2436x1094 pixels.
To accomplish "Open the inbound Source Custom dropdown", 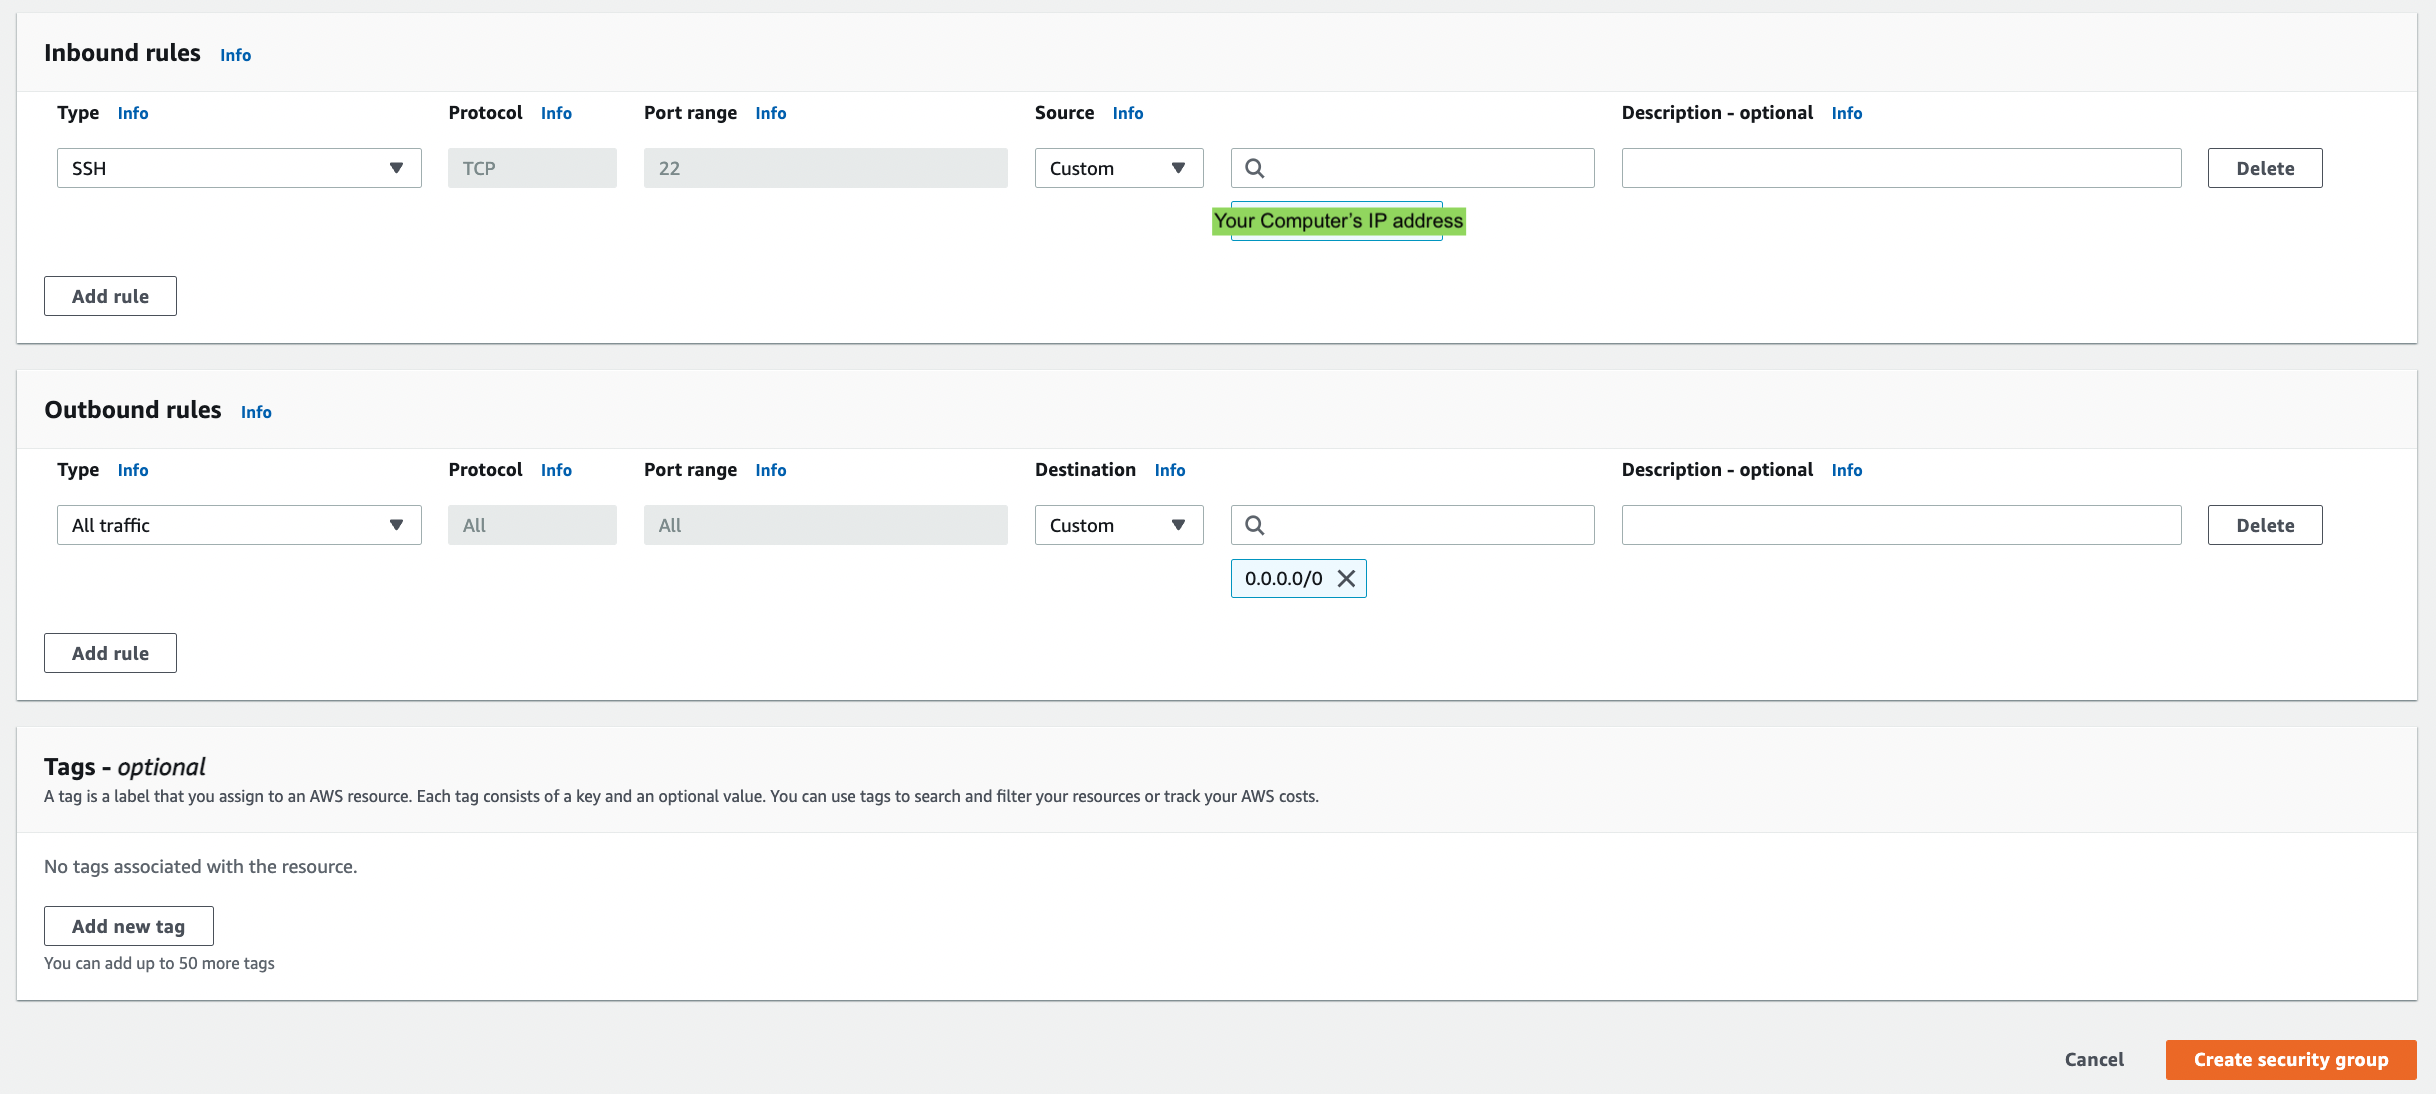I will tap(1118, 169).
